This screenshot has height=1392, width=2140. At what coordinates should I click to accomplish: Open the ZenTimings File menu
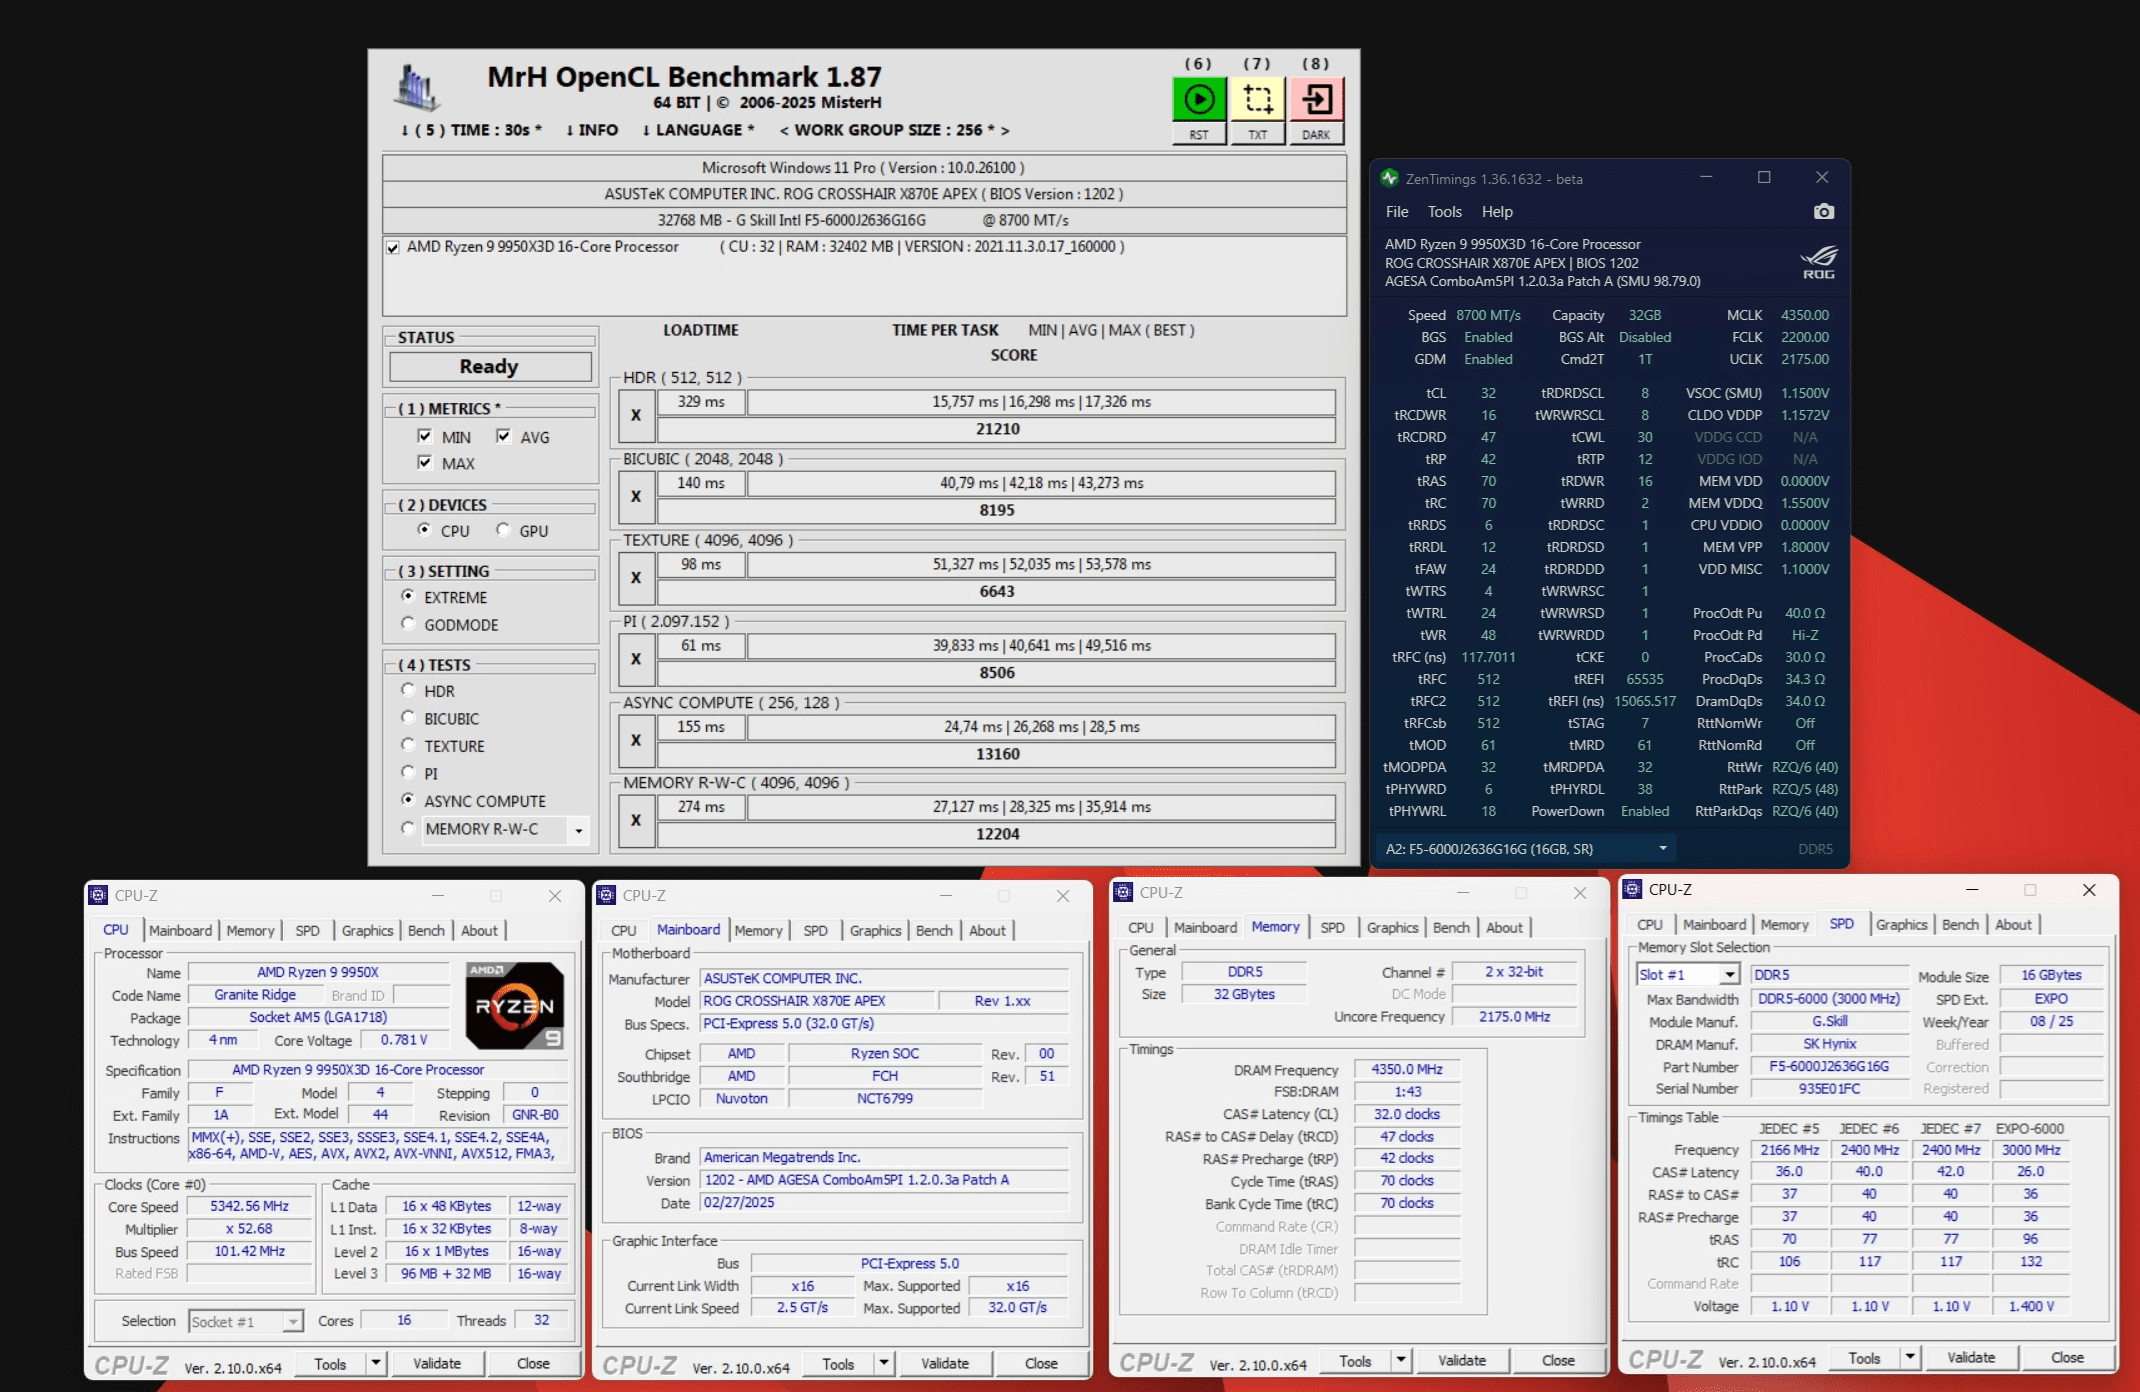(1397, 212)
